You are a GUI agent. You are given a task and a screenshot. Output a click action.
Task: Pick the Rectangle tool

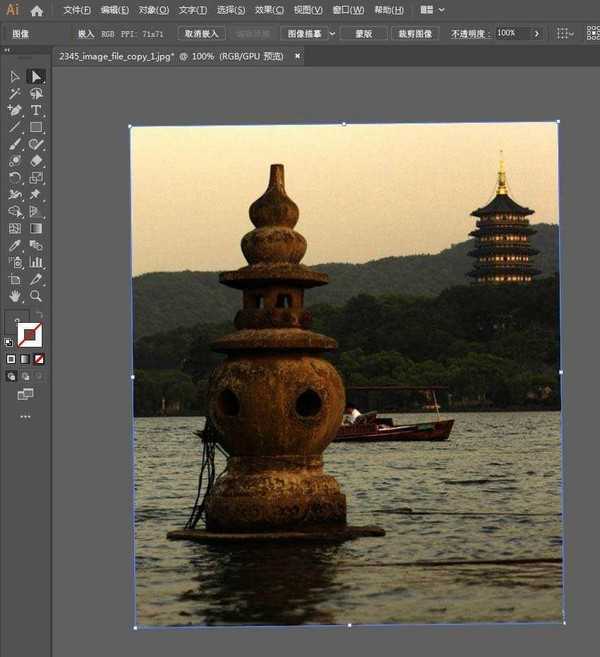36,127
